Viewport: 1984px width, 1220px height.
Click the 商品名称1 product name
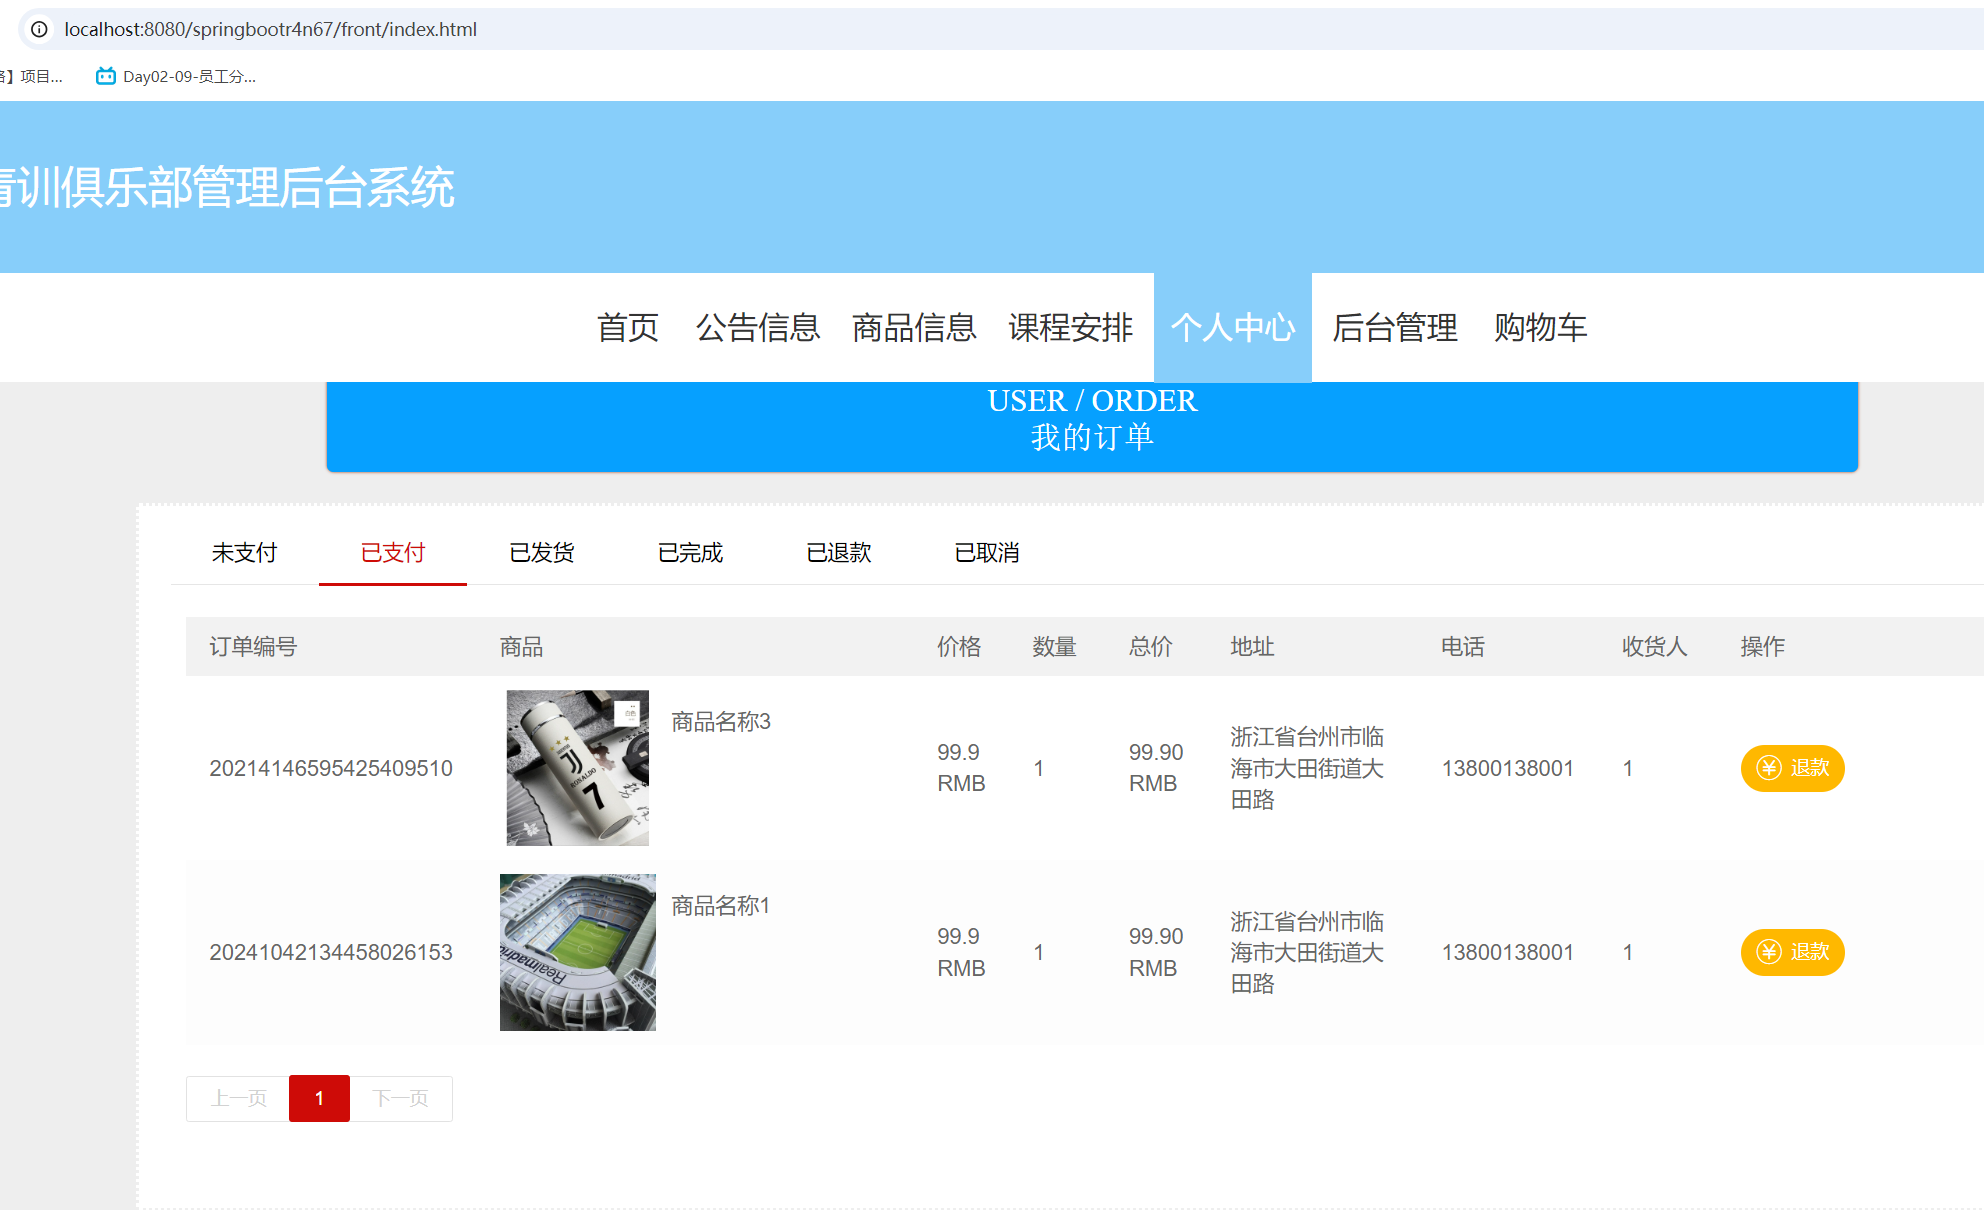coord(721,905)
